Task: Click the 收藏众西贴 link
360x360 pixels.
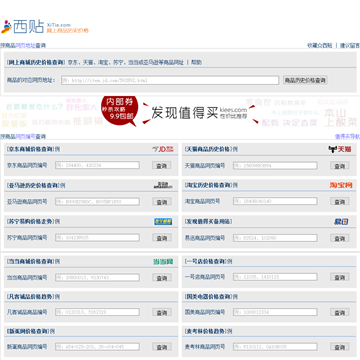Action: (320, 45)
